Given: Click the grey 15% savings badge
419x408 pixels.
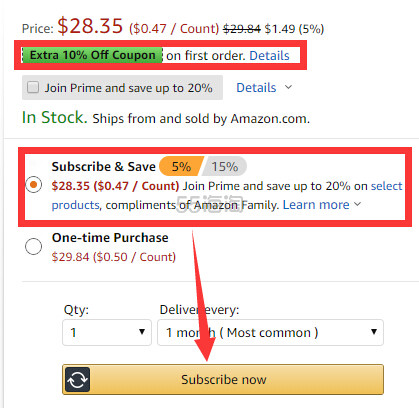Looking at the screenshot, I should [225, 166].
